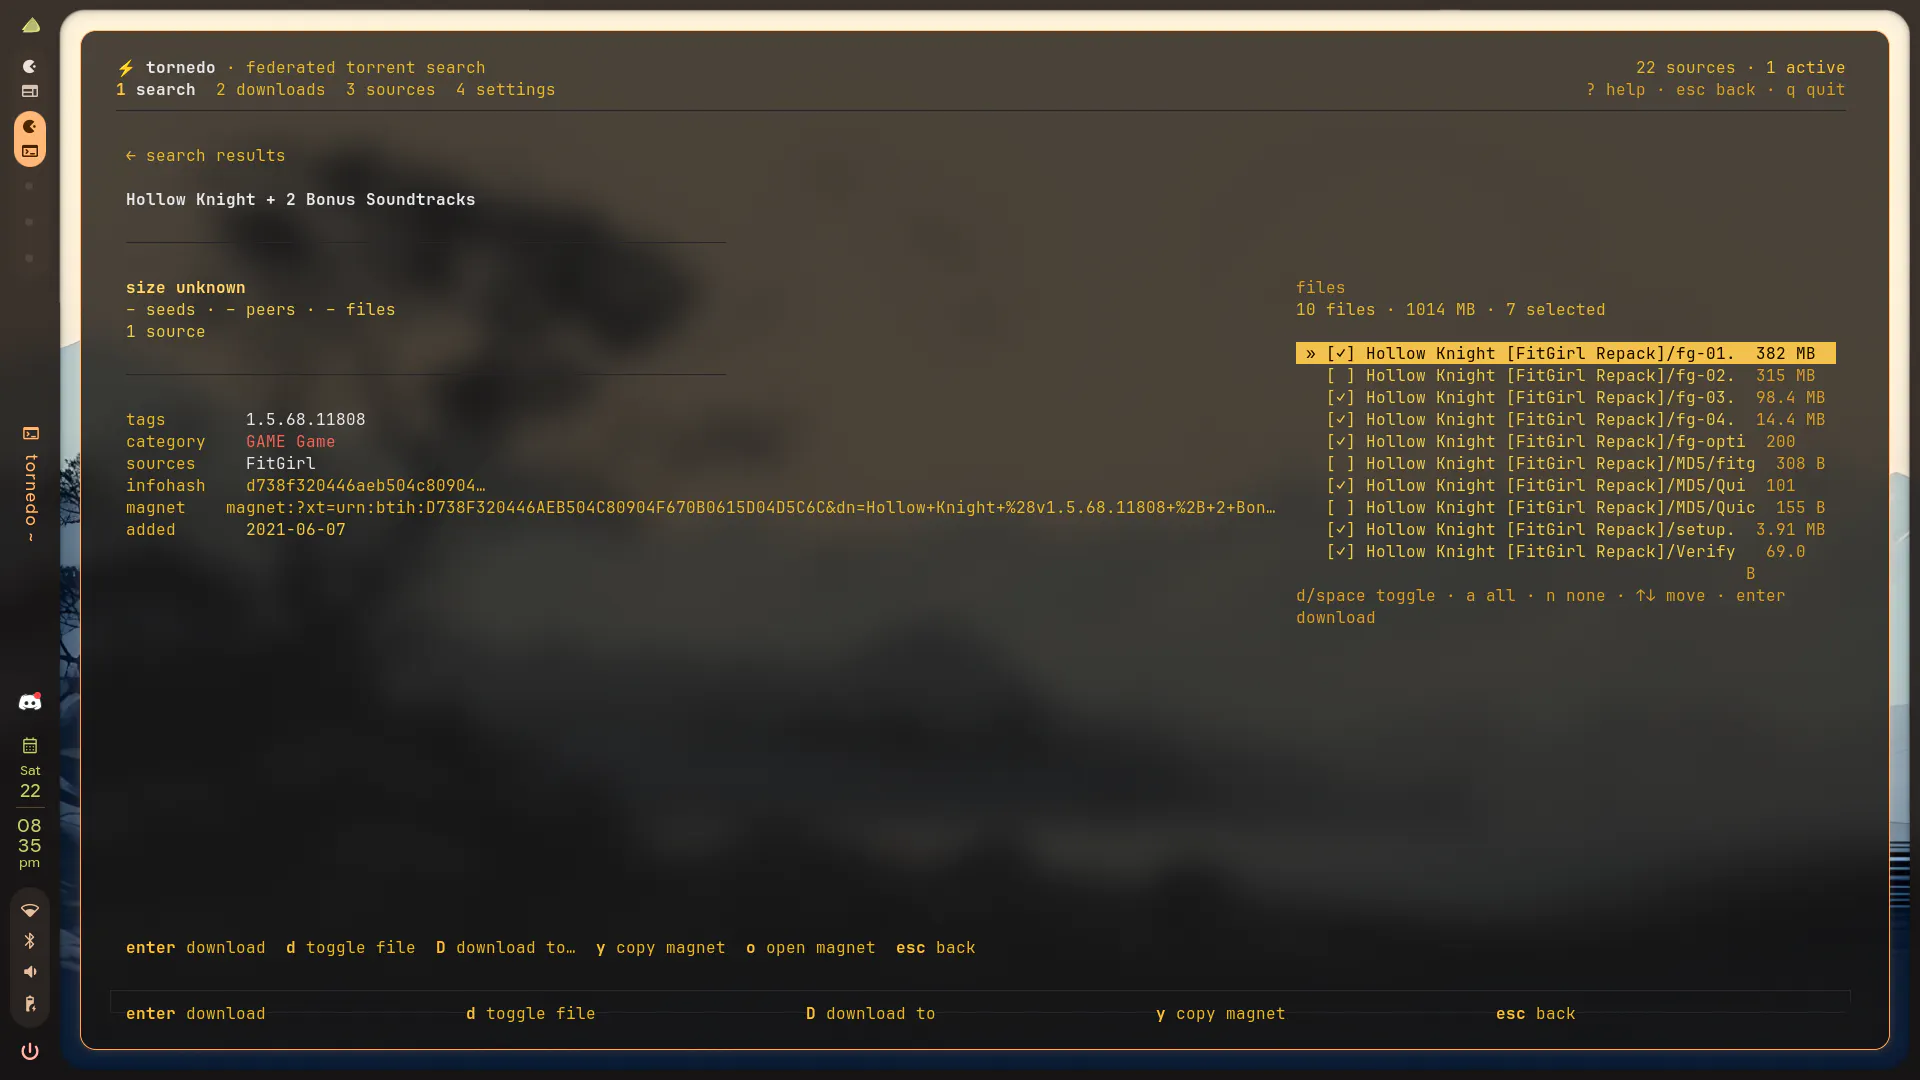Click the GAME Game category value

[x=291, y=442]
